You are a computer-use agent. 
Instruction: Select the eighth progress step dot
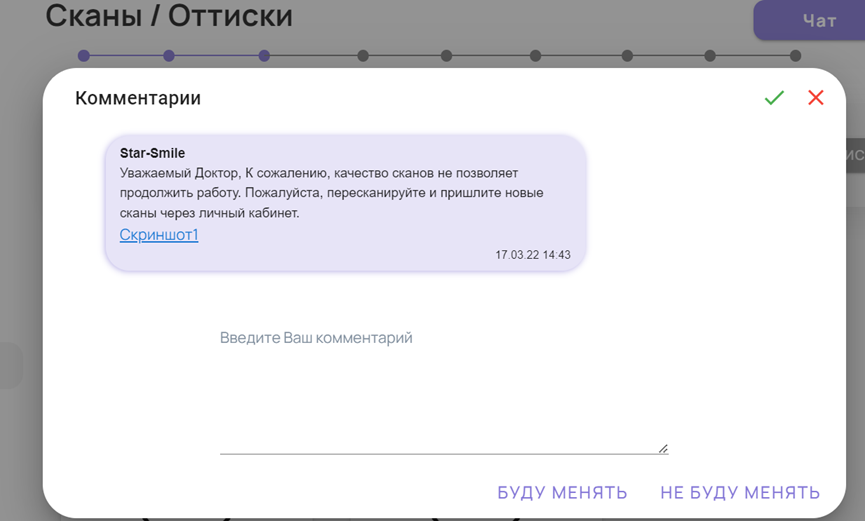(x=710, y=56)
